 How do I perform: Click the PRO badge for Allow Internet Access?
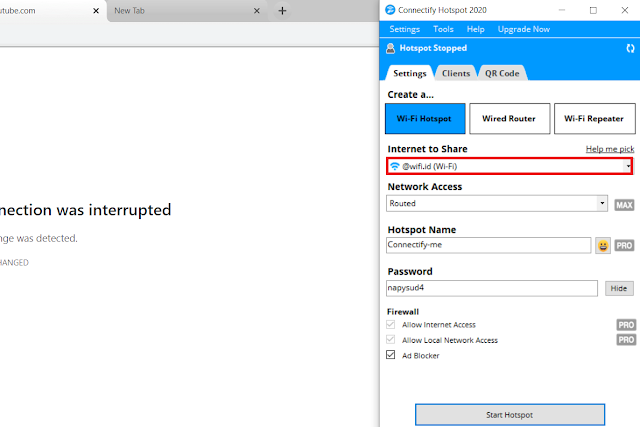626,325
